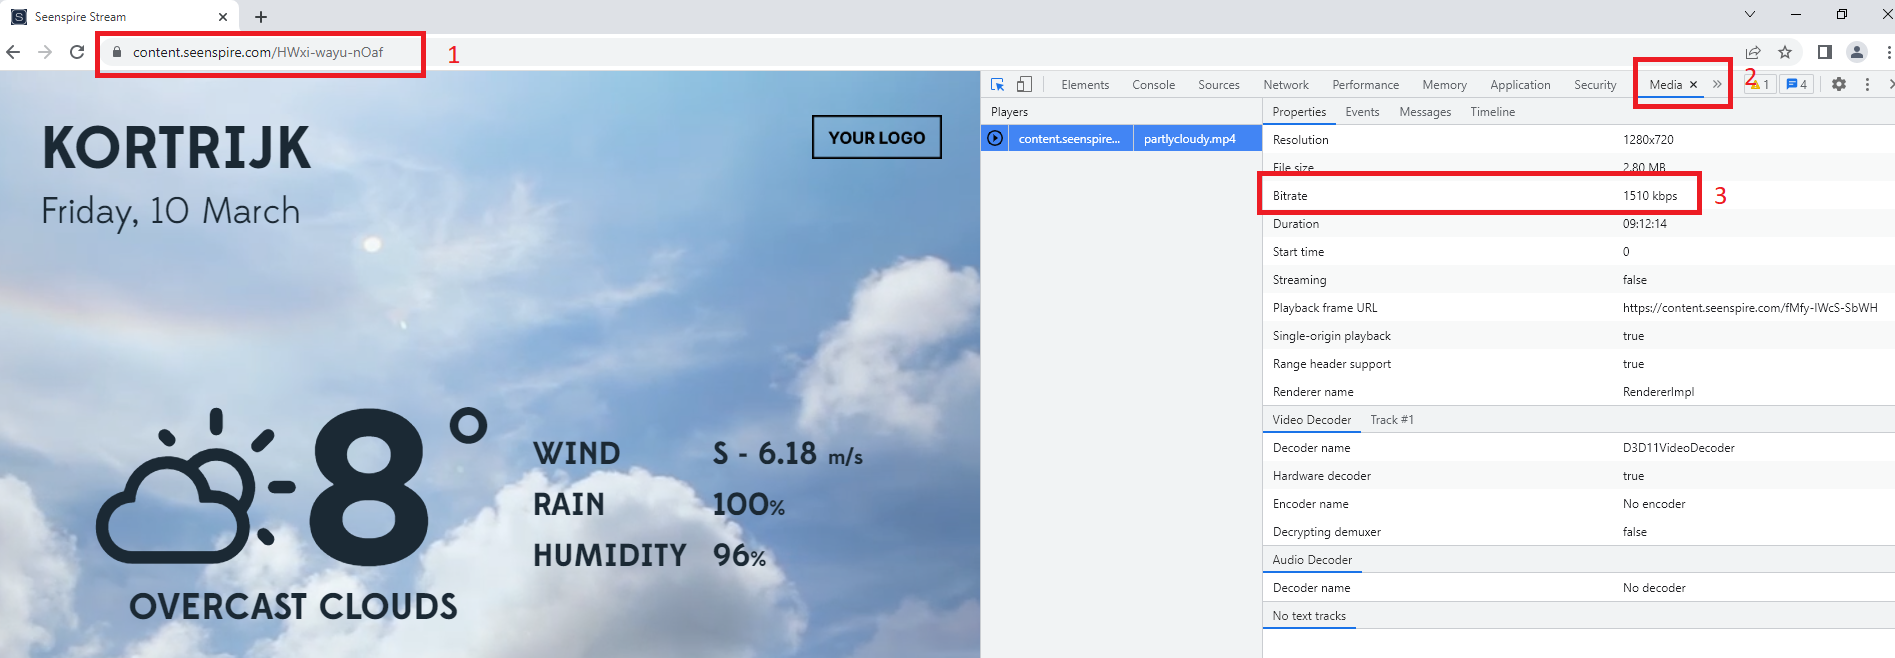
Task: Click the blue issues count badge
Action: 1797,85
